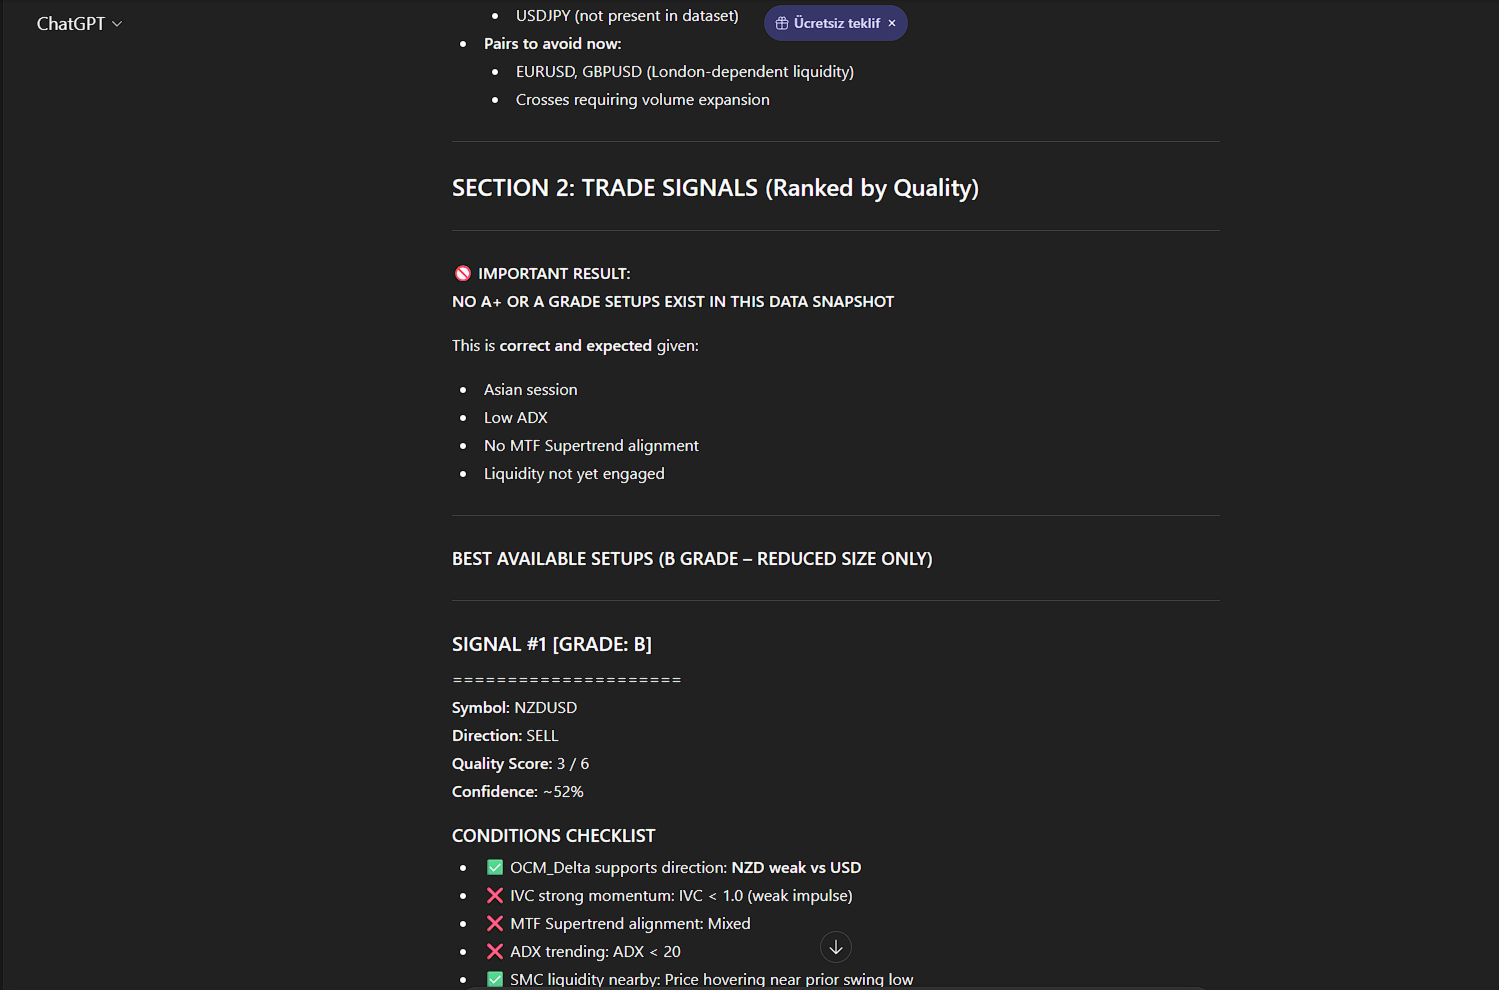1499x990 pixels.
Task: Click the red X beside MTF Supertrend alignment
Action: coord(495,923)
